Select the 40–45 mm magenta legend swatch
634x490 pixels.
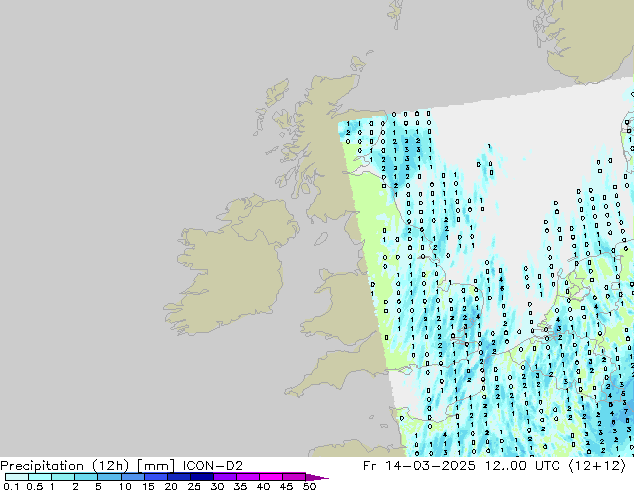[271, 477]
